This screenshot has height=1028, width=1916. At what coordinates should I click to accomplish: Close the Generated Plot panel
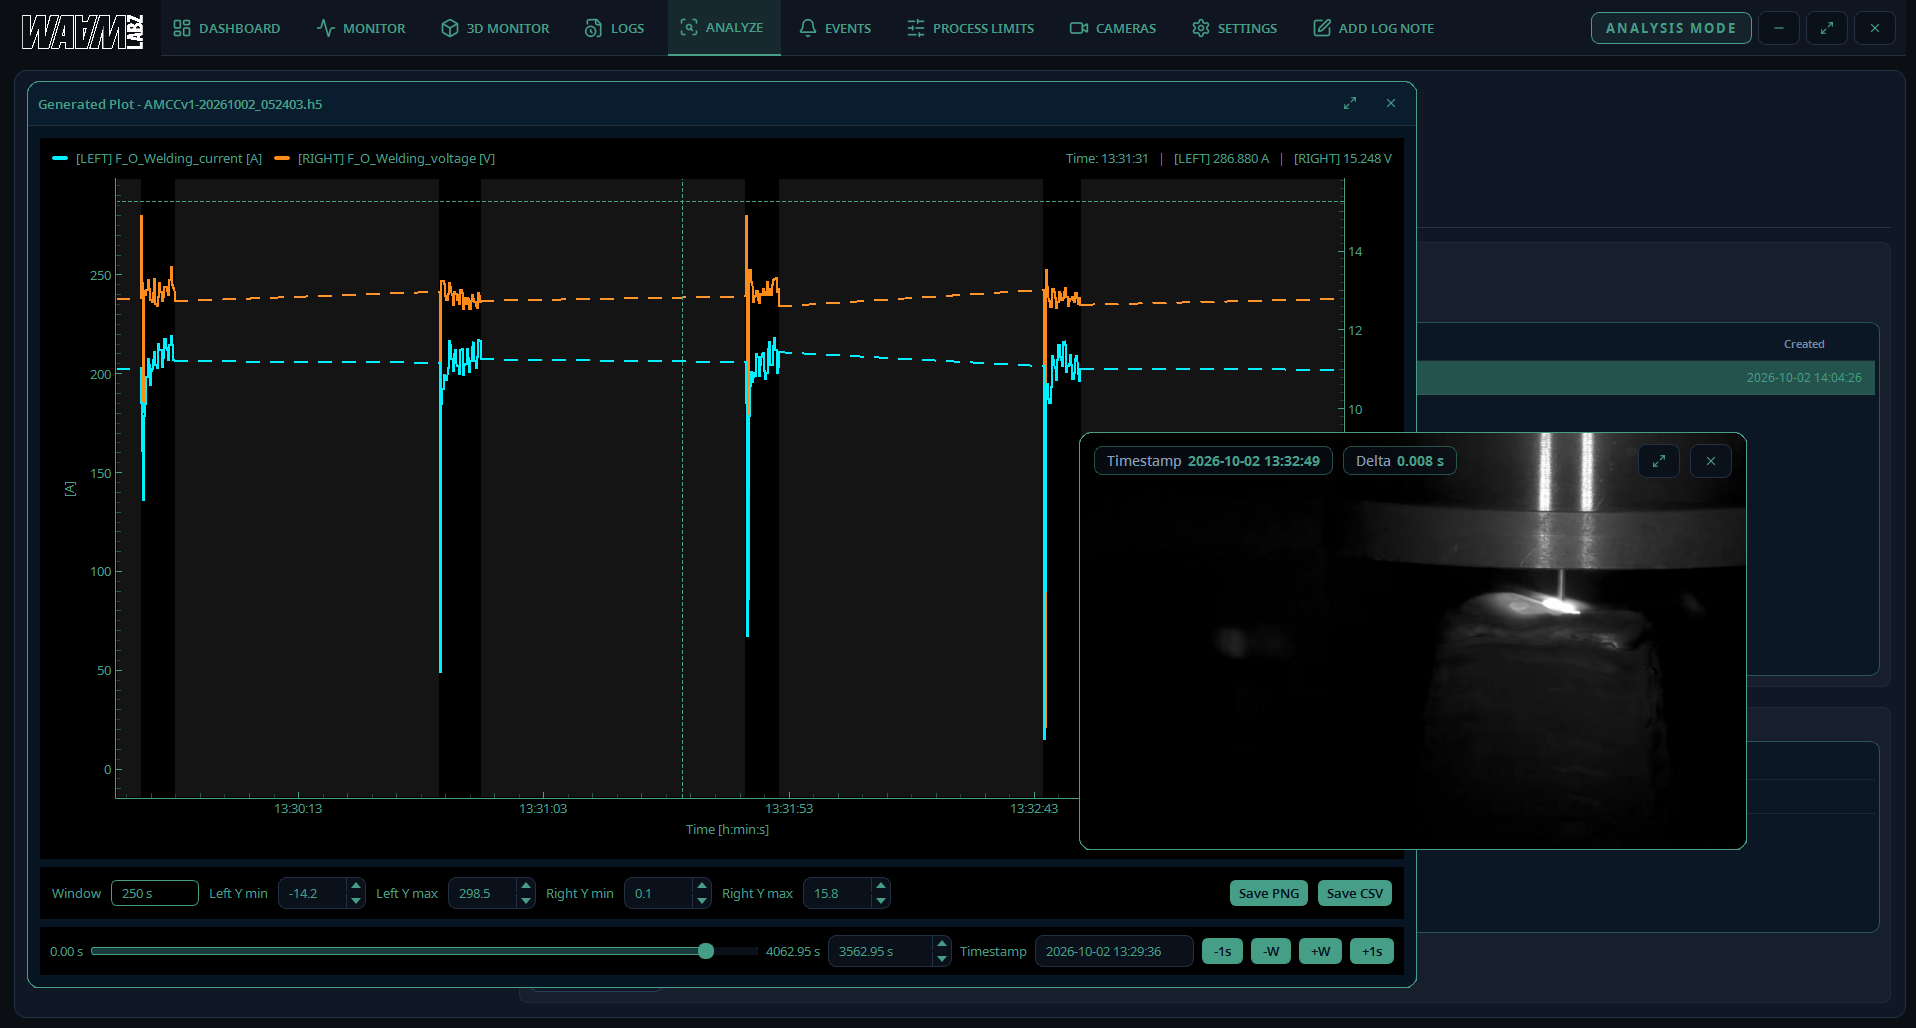tap(1391, 103)
